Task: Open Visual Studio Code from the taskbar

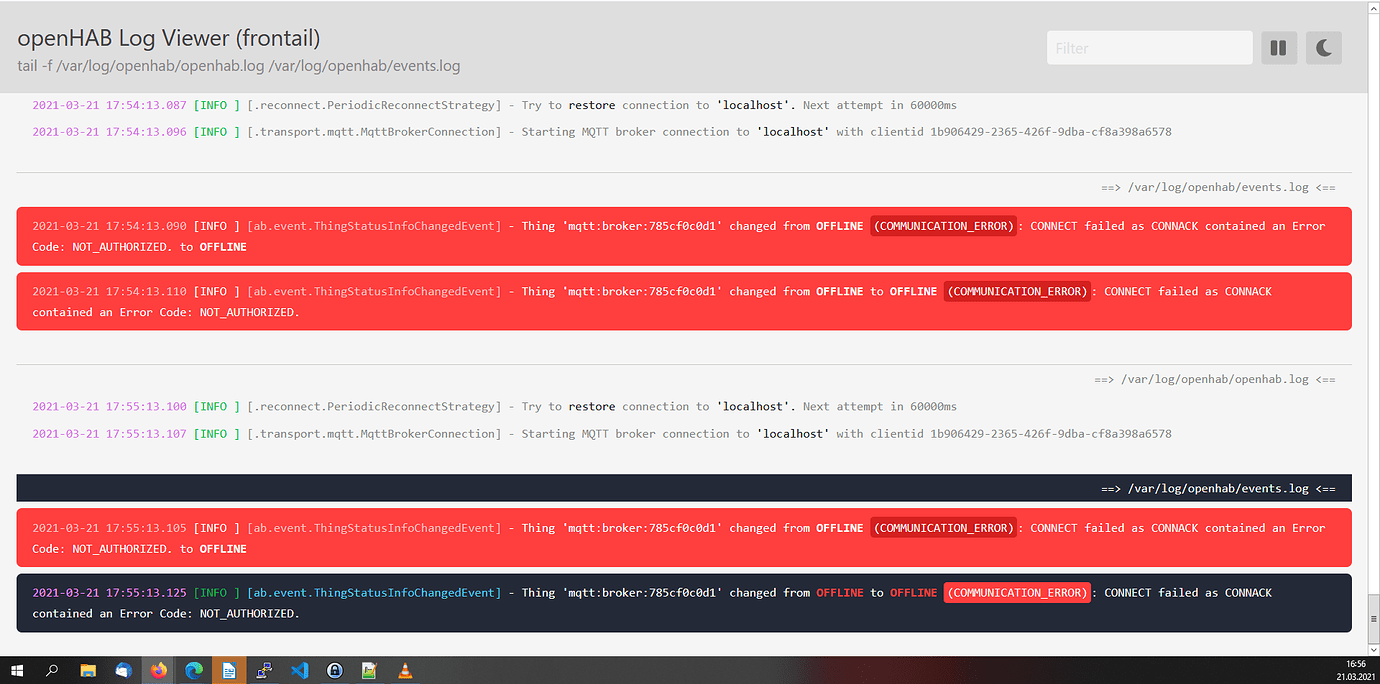Action: click(299, 670)
